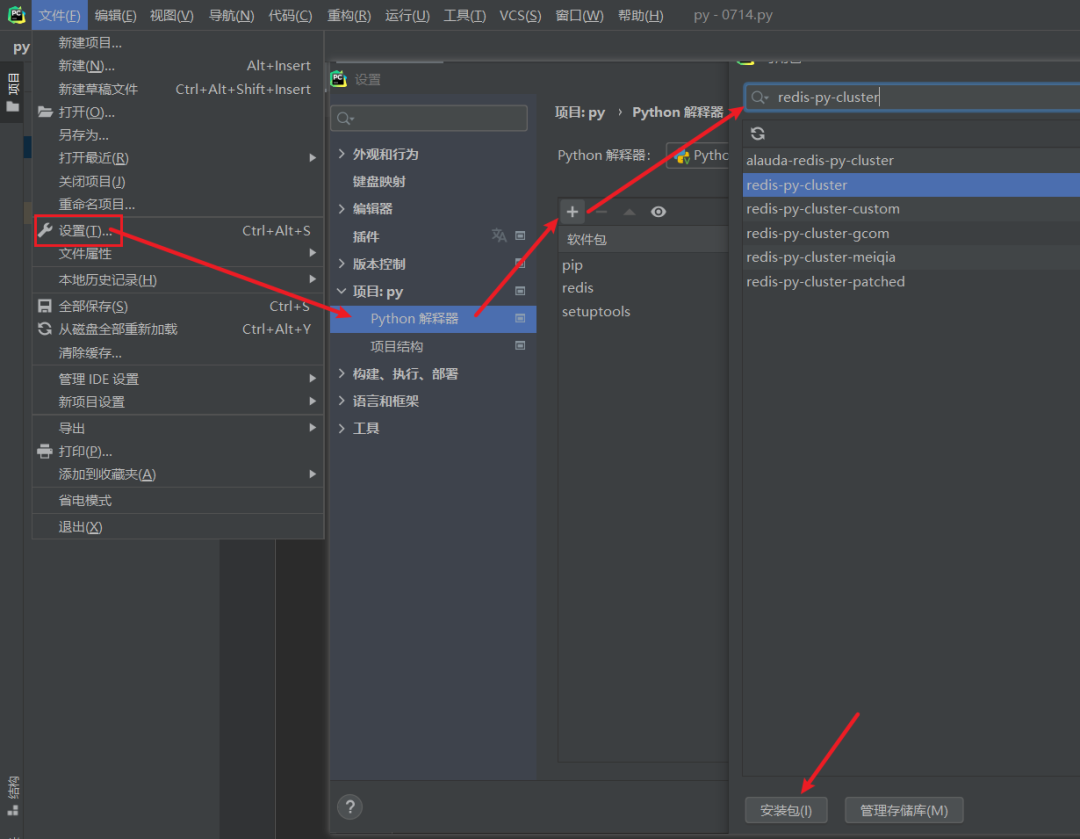
Task: Expand the 本地历史记录(H) submenu arrow
Action: click(313, 279)
